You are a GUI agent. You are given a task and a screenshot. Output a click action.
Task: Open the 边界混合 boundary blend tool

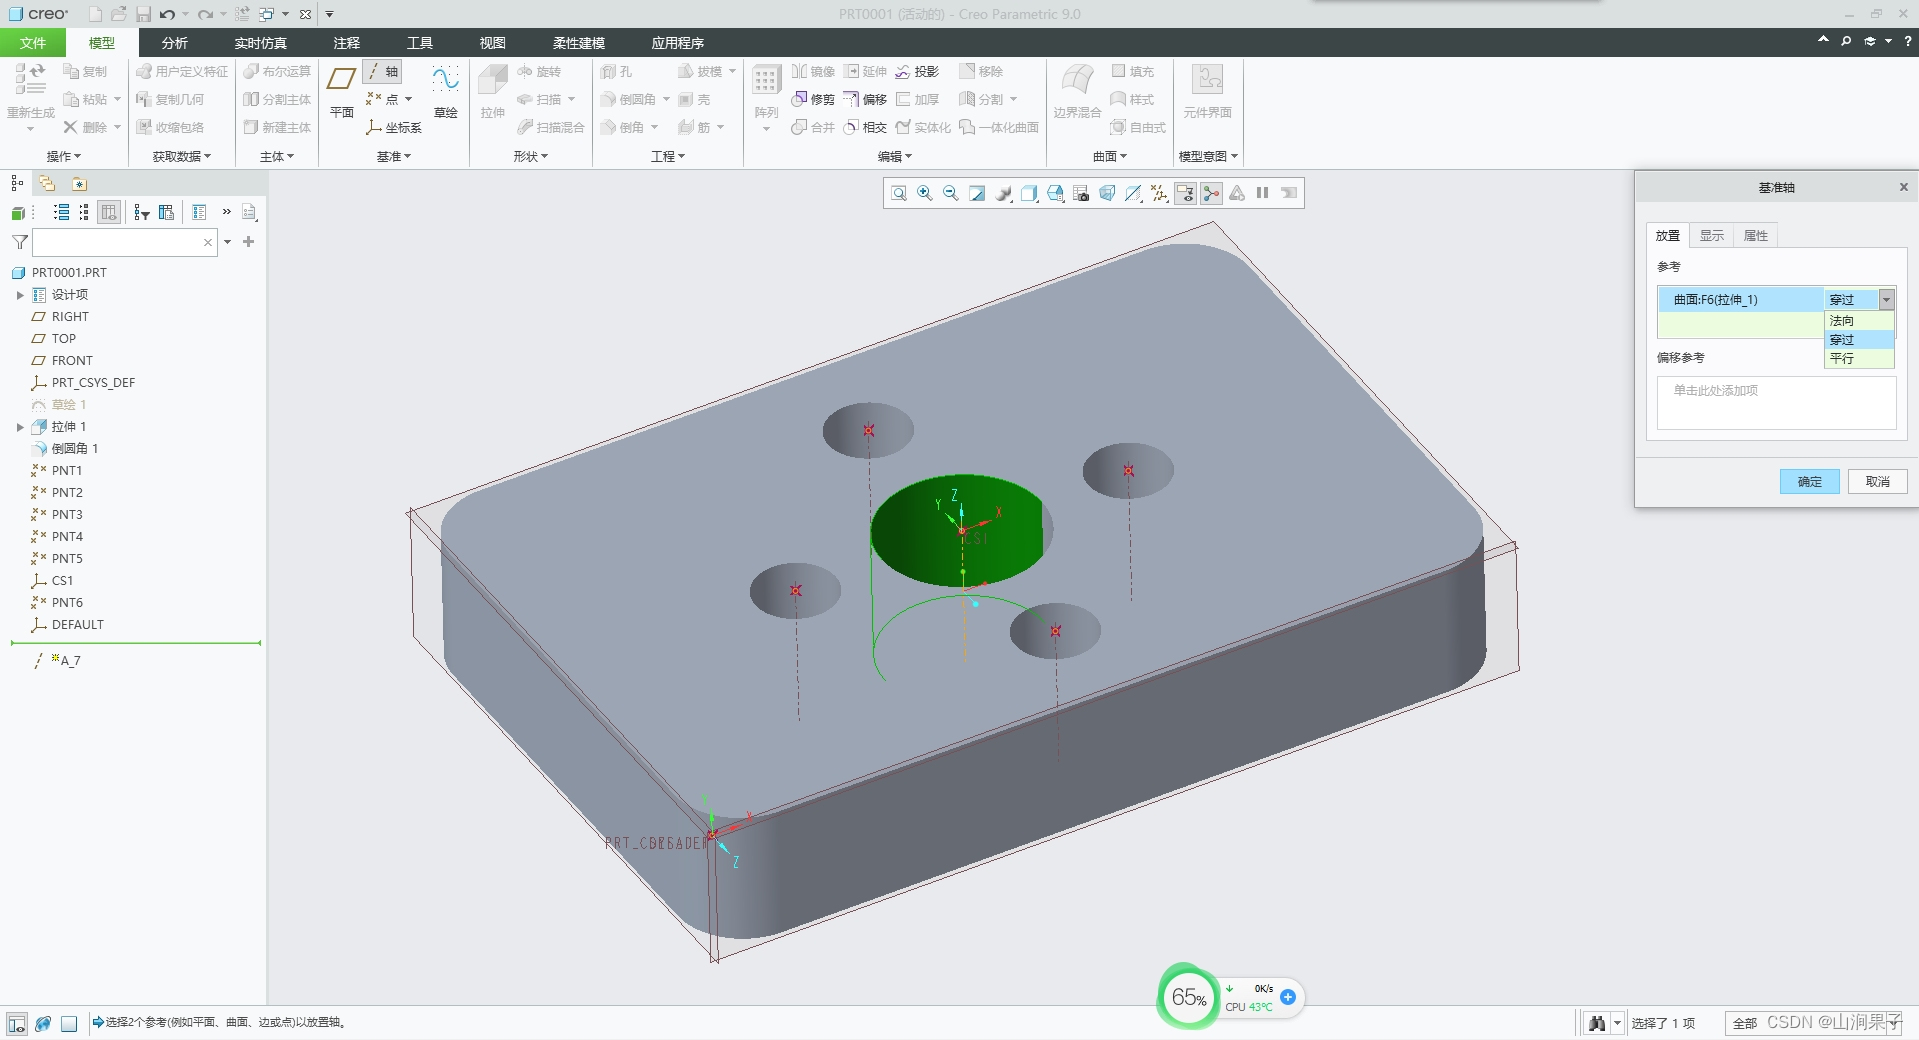point(1077,92)
